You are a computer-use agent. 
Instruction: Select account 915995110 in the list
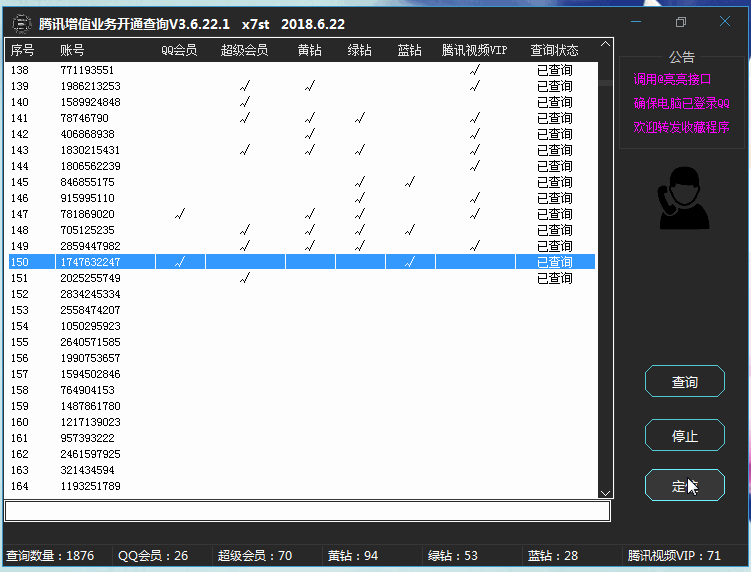(87, 198)
